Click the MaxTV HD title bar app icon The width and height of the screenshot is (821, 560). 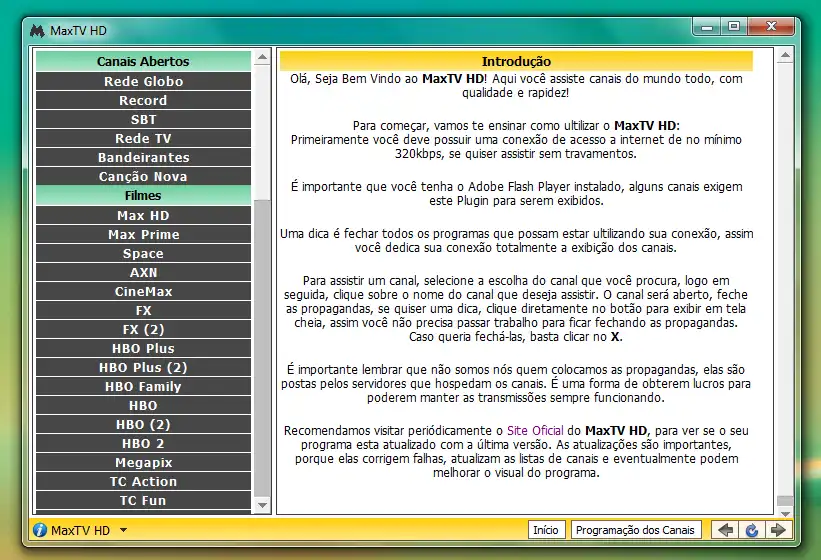(37, 31)
